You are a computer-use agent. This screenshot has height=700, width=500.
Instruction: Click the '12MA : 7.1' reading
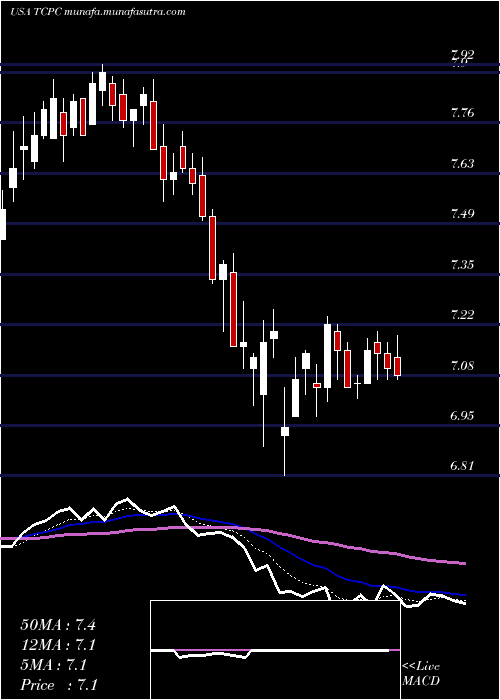point(58,645)
